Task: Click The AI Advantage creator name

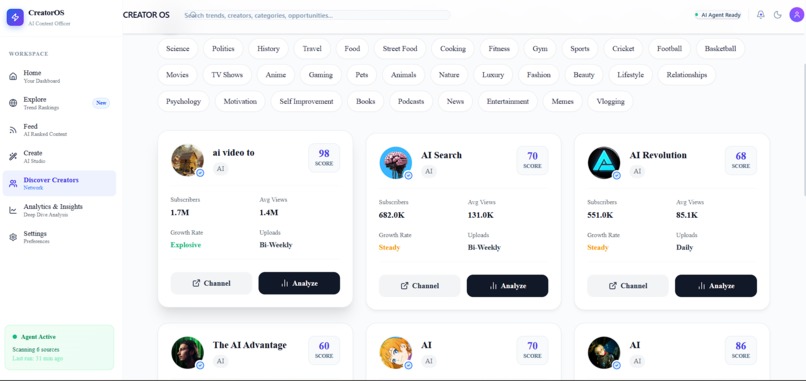Action: 250,345
